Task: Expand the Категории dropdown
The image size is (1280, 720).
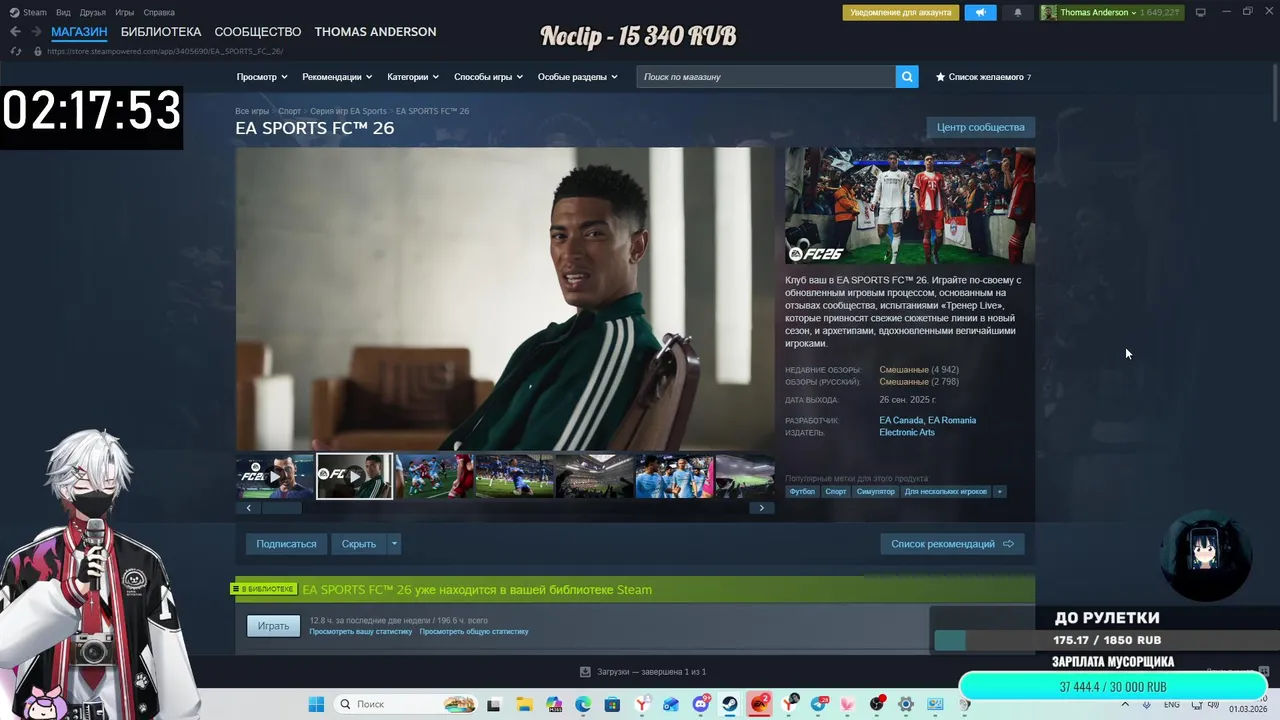Action: coord(413,77)
